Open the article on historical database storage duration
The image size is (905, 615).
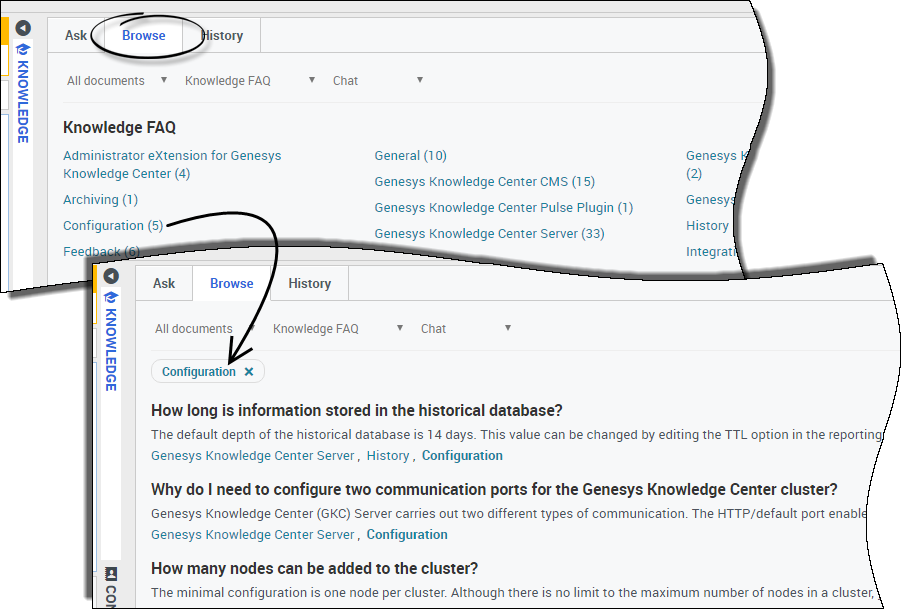click(357, 410)
